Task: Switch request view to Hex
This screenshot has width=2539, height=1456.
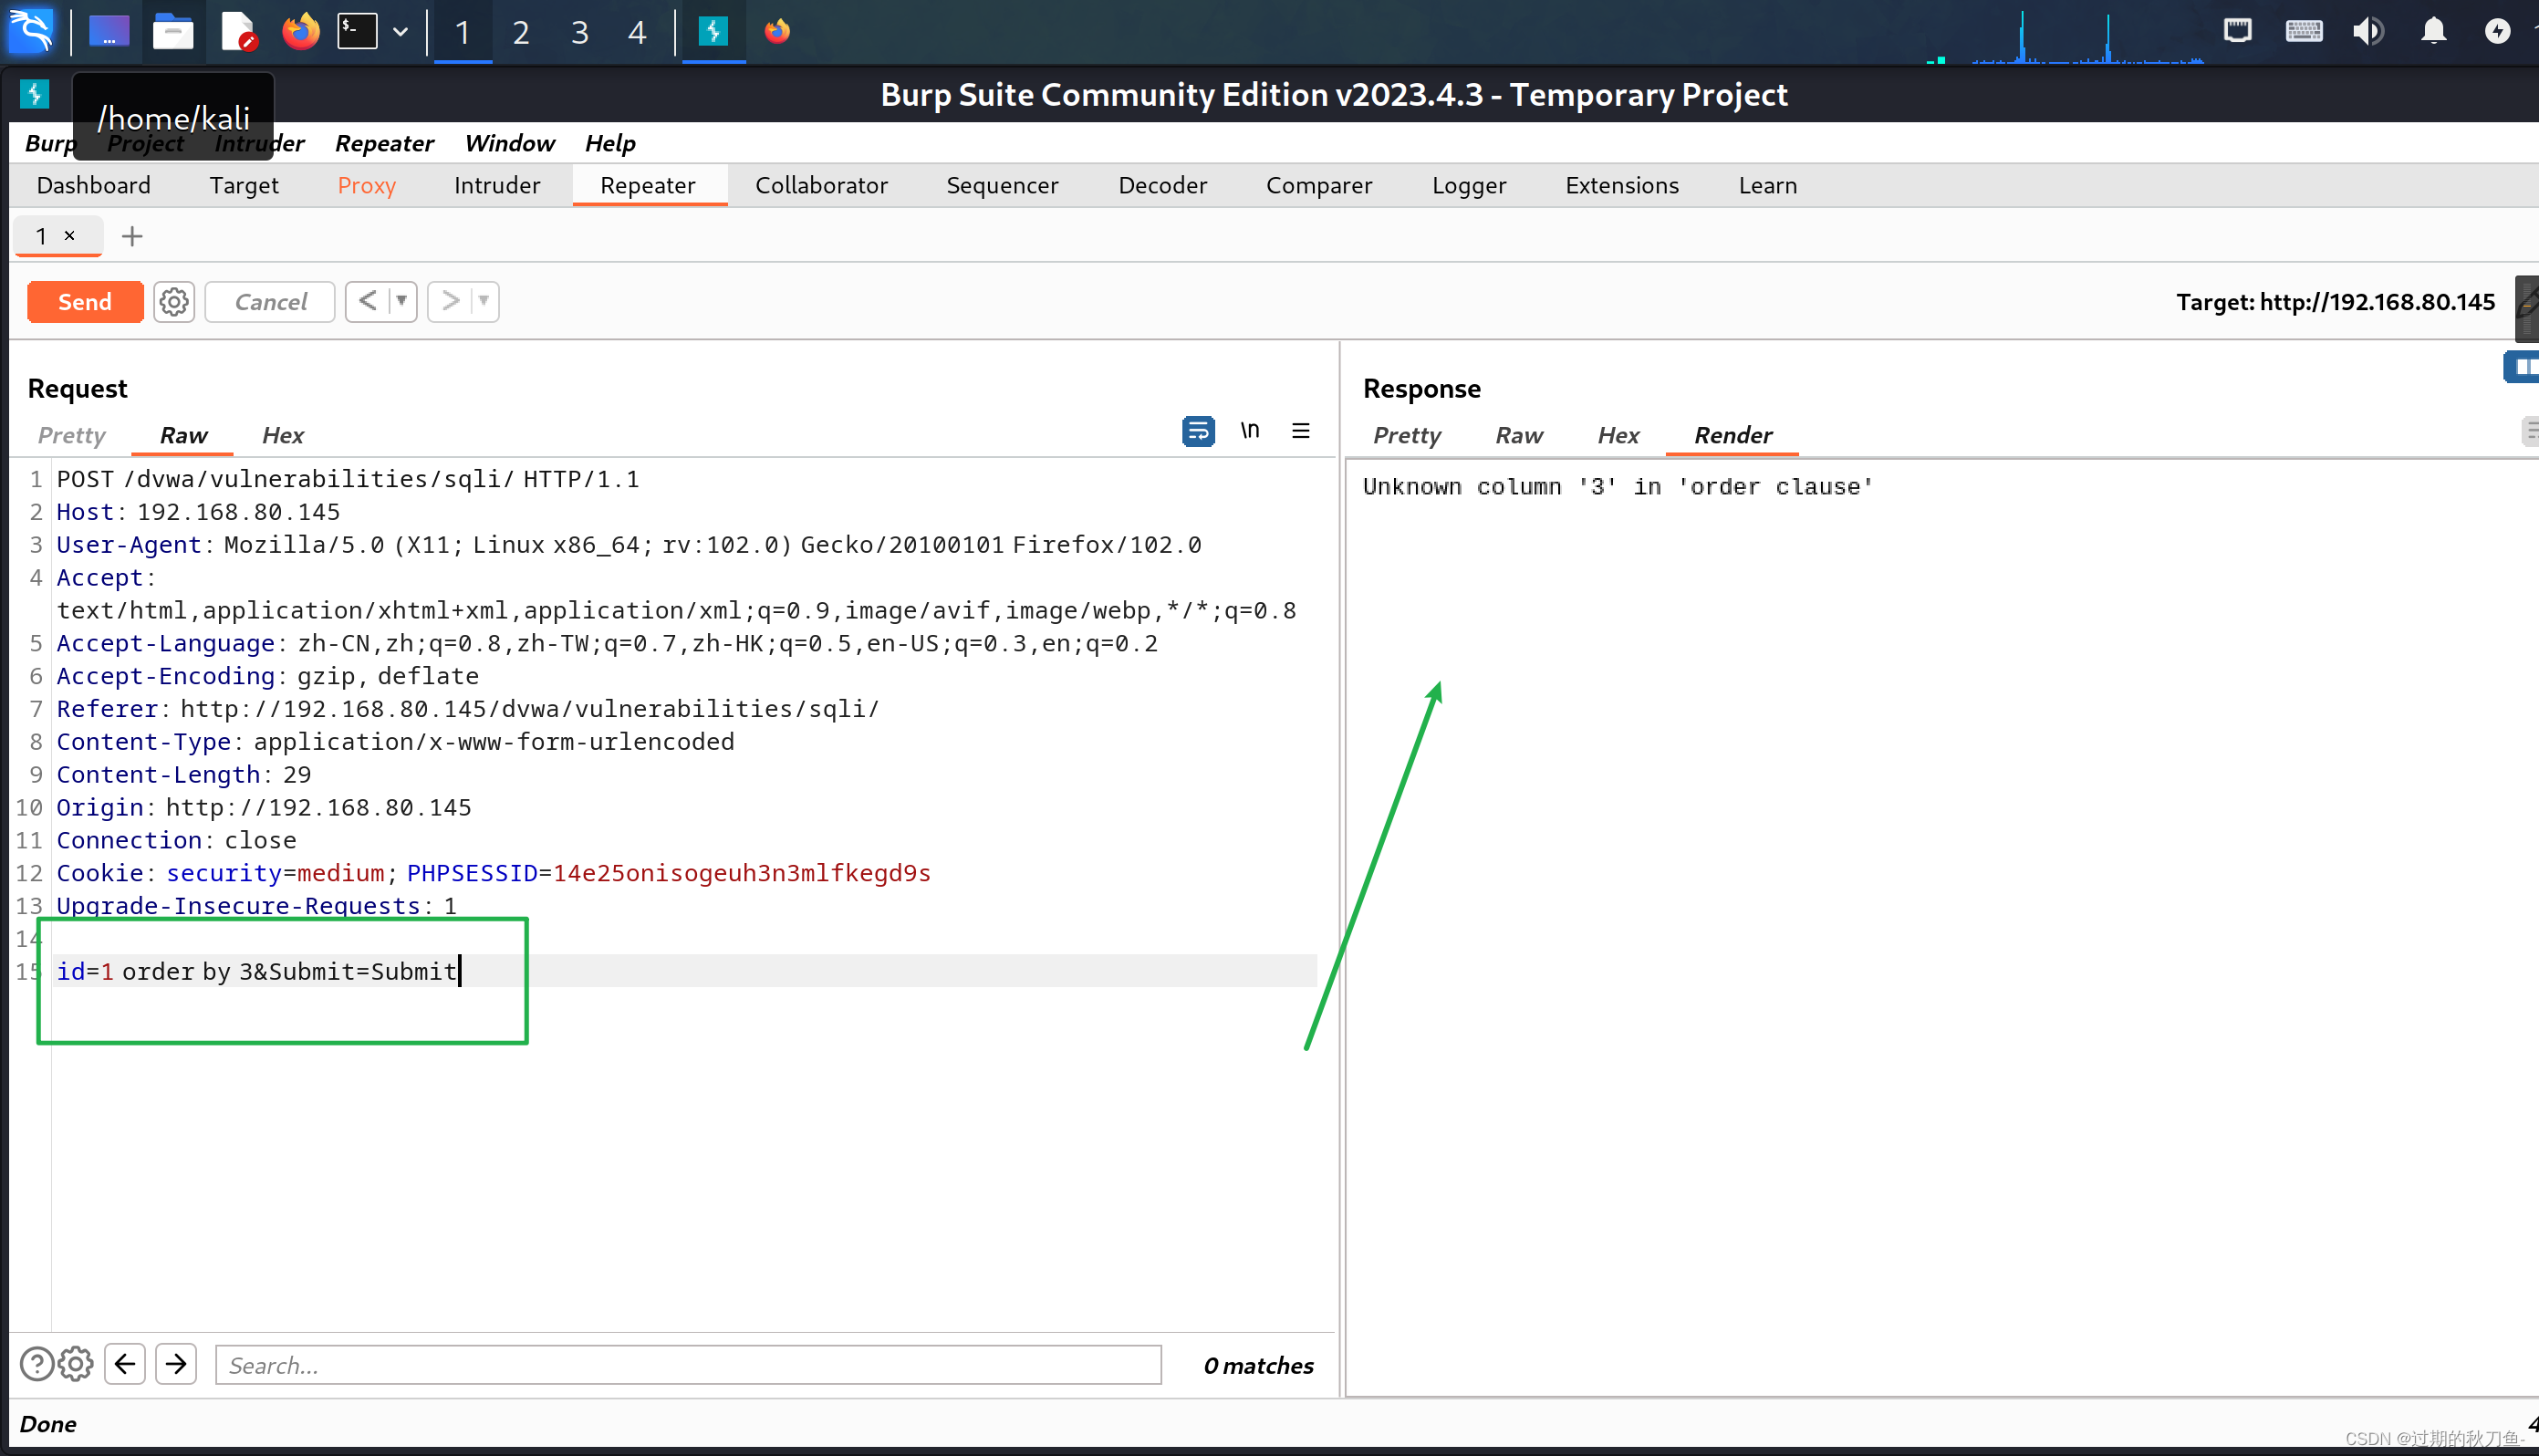Action: click(283, 435)
